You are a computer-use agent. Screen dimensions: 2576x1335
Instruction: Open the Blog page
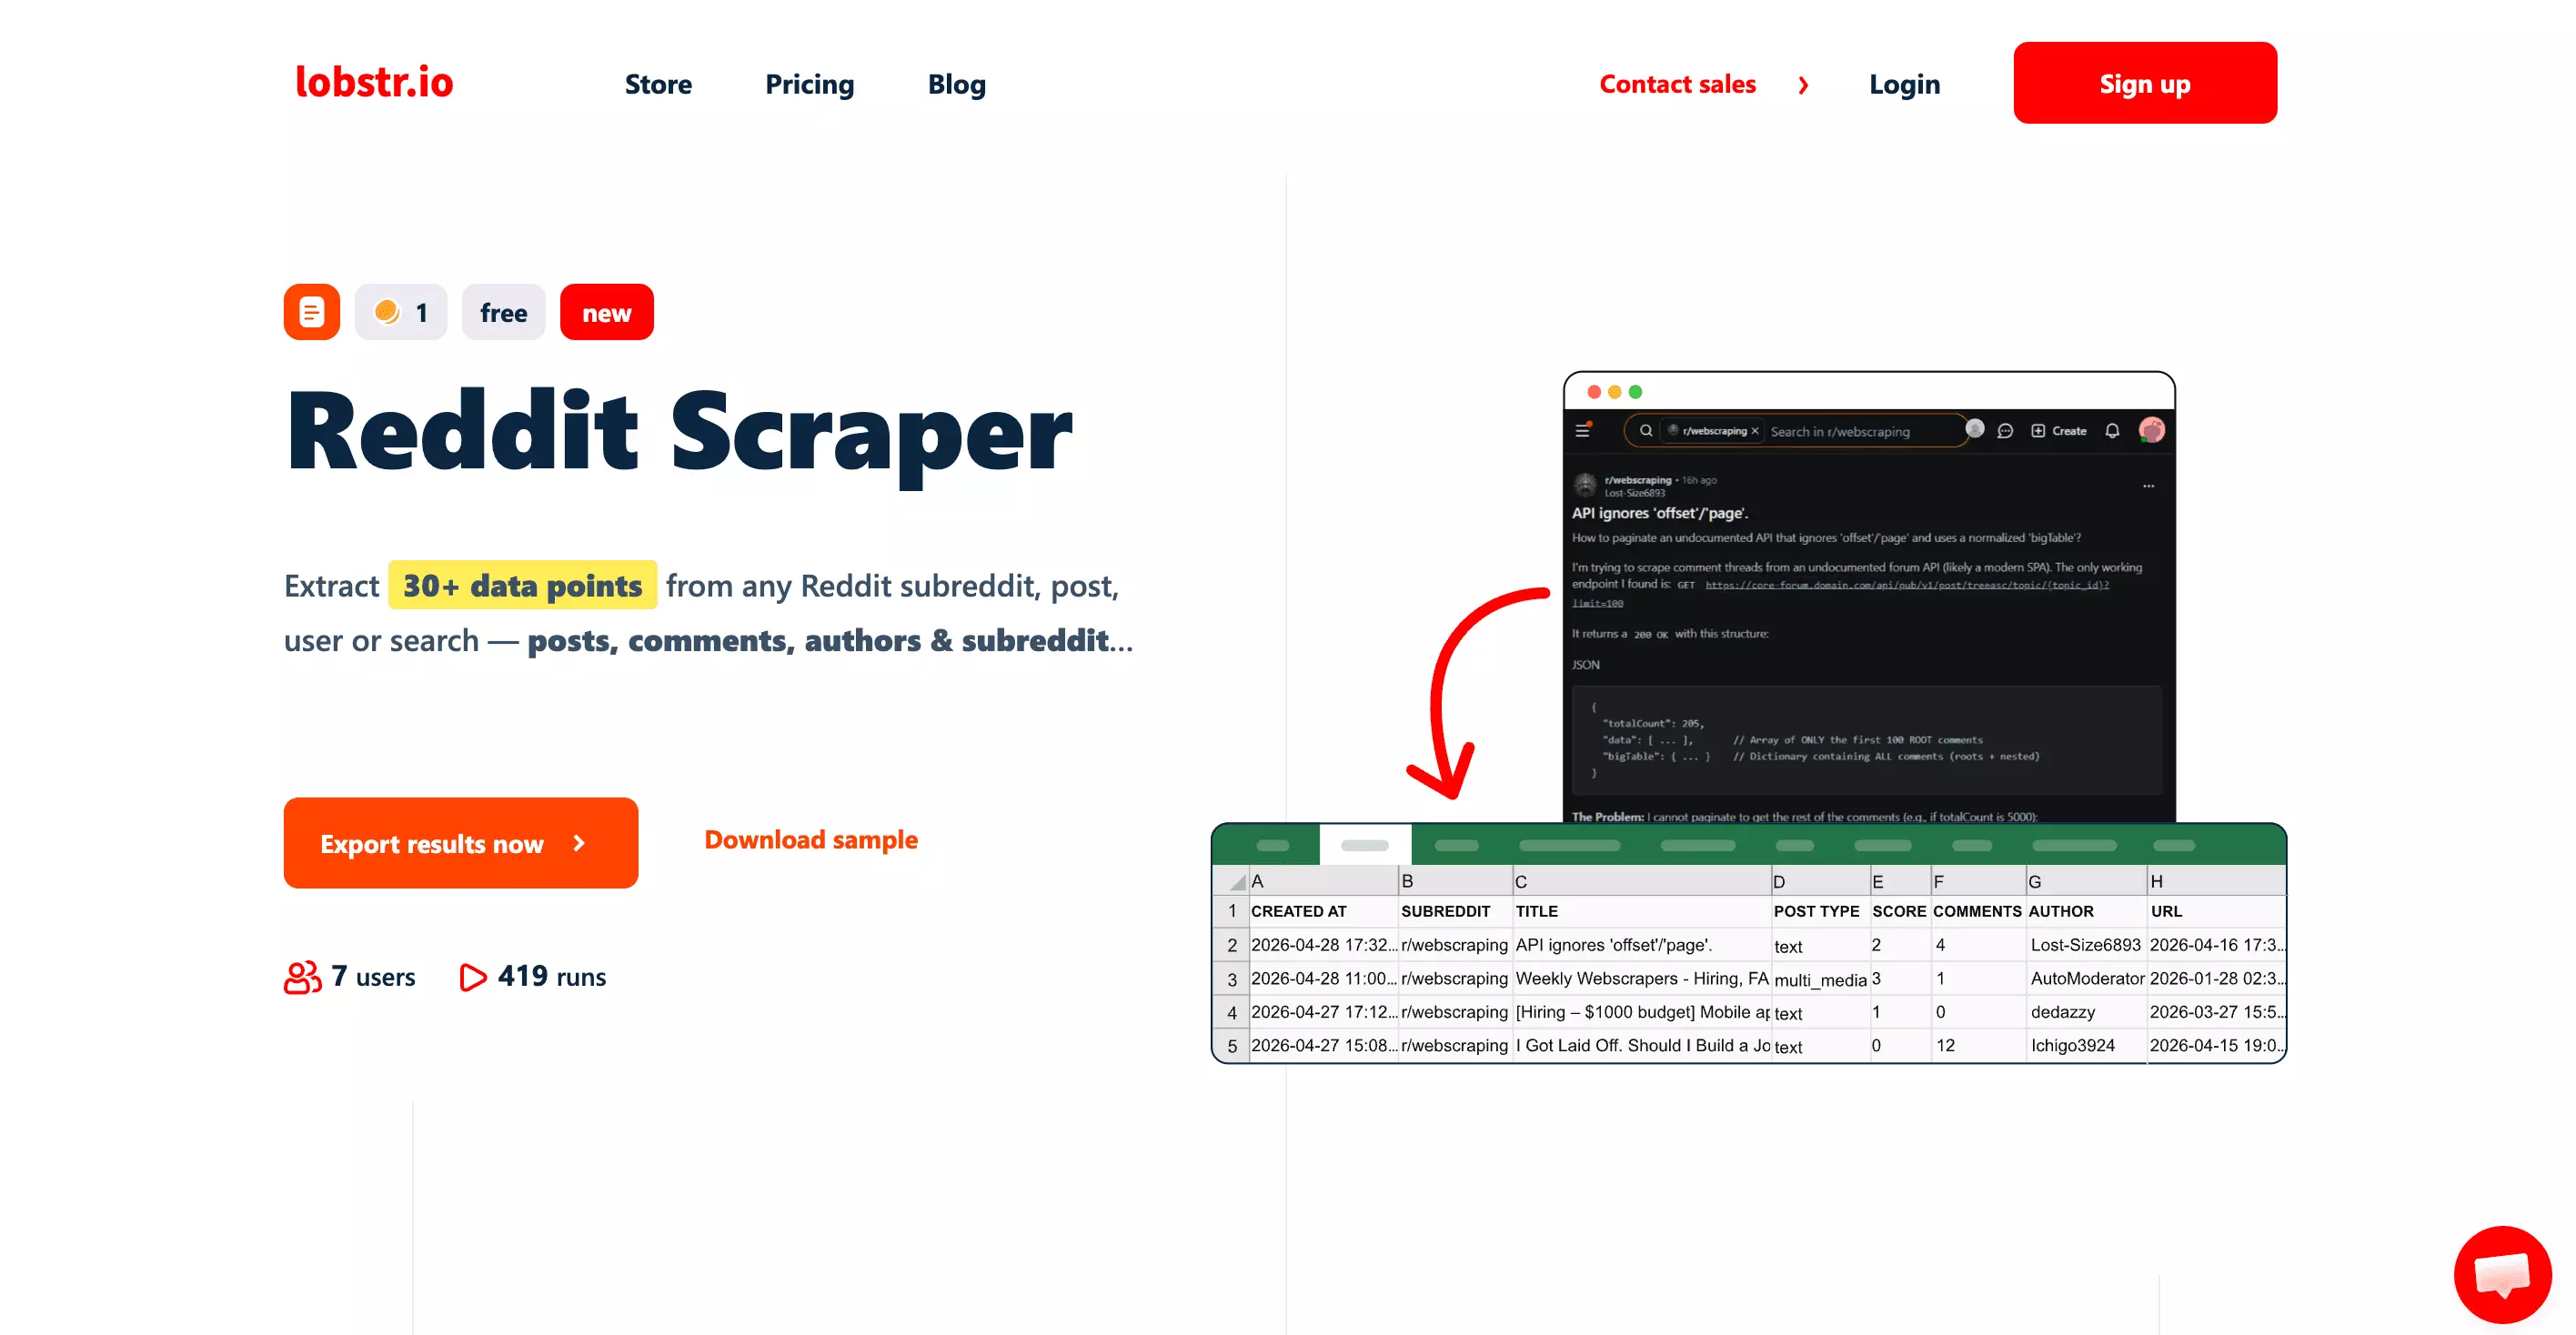956,84
